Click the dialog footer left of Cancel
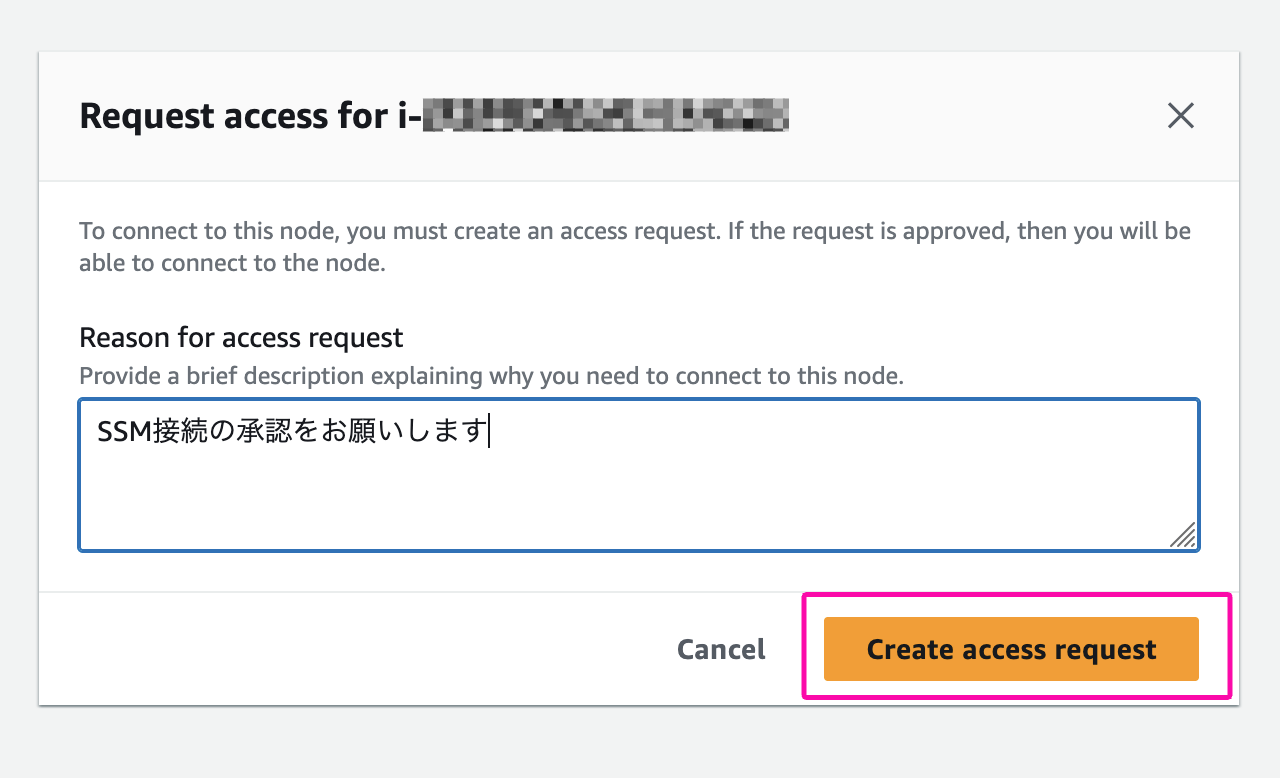The height and width of the screenshot is (778, 1280). pyautogui.click(x=350, y=649)
